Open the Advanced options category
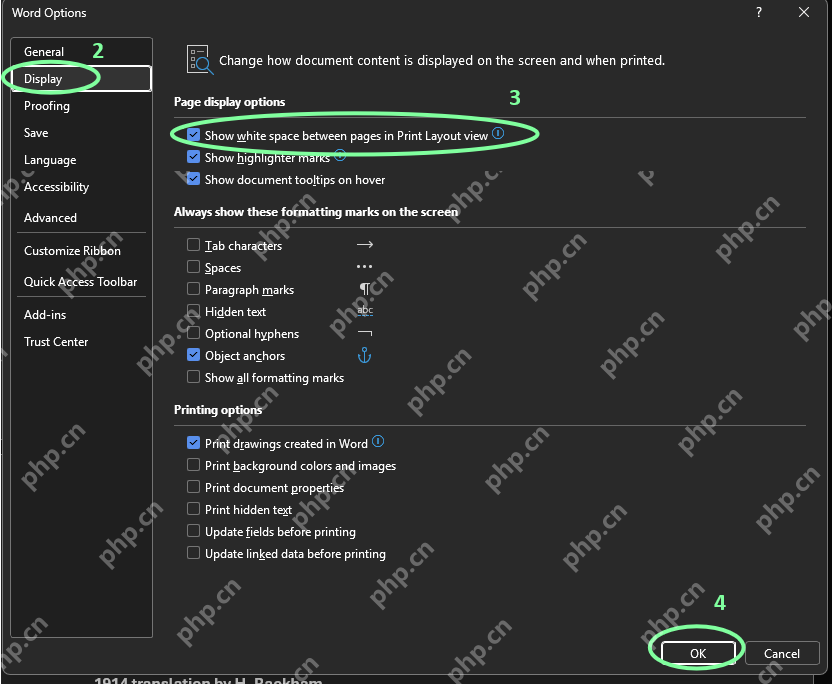 pyautogui.click(x=81, y=218)
